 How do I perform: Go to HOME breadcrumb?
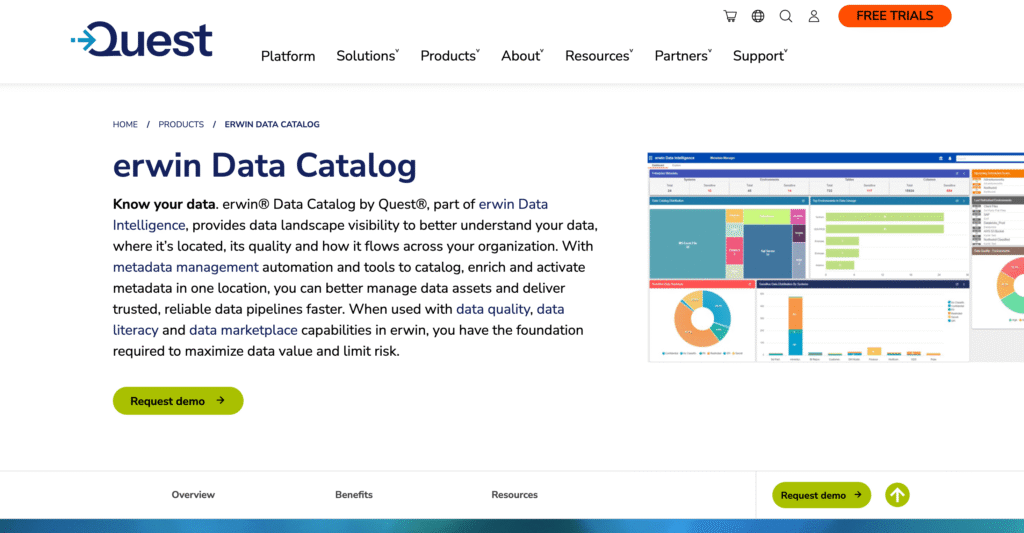coord(125,124)
